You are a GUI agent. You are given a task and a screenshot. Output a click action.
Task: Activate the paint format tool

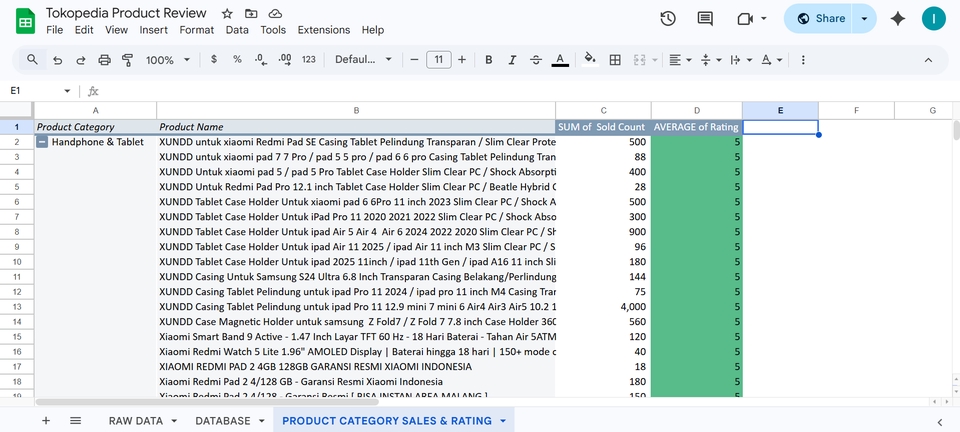pos(127,60)
